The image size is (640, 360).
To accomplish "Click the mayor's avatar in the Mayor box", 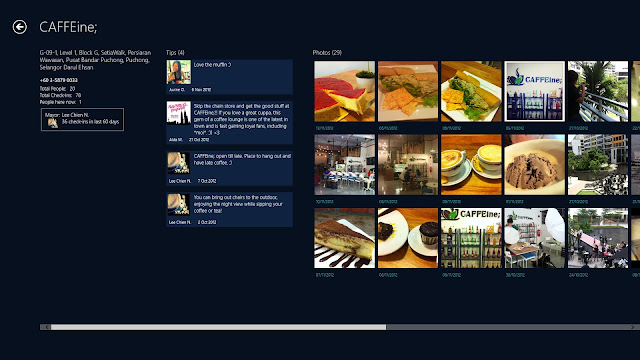I will pyautogui.click(x=53, y=123).
